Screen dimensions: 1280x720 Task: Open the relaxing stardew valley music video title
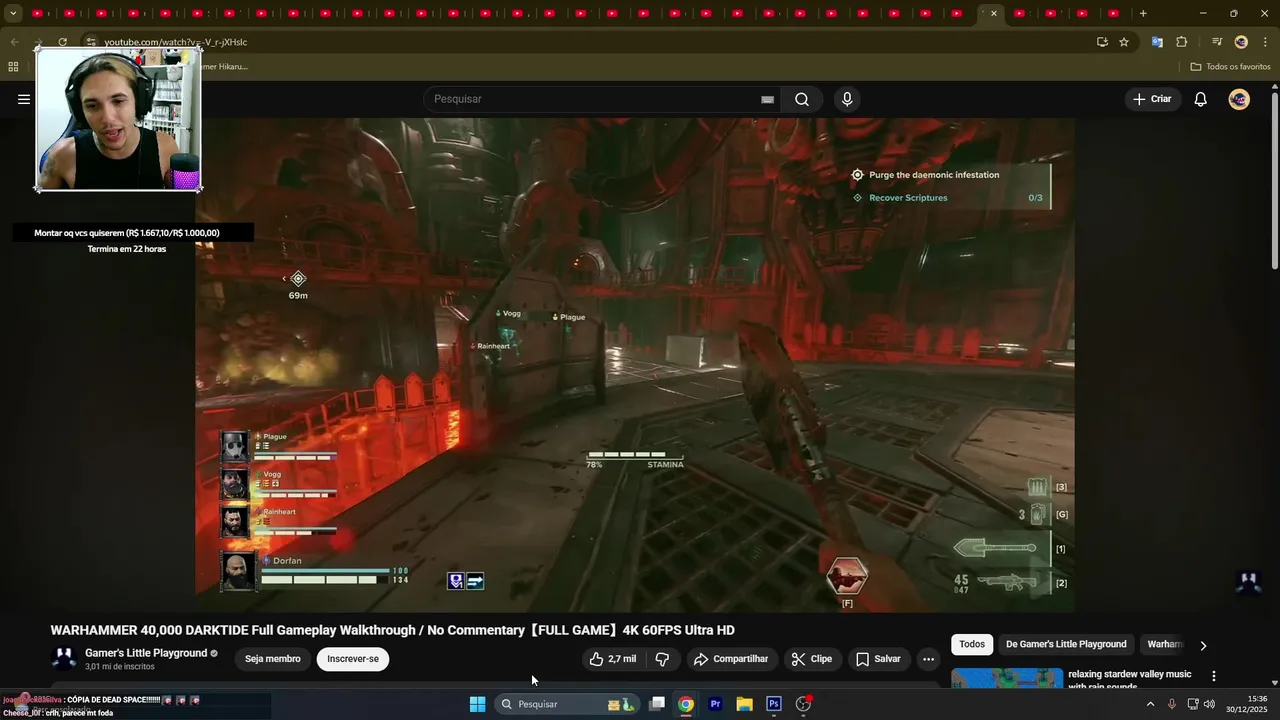click(x=1130, y=680)
